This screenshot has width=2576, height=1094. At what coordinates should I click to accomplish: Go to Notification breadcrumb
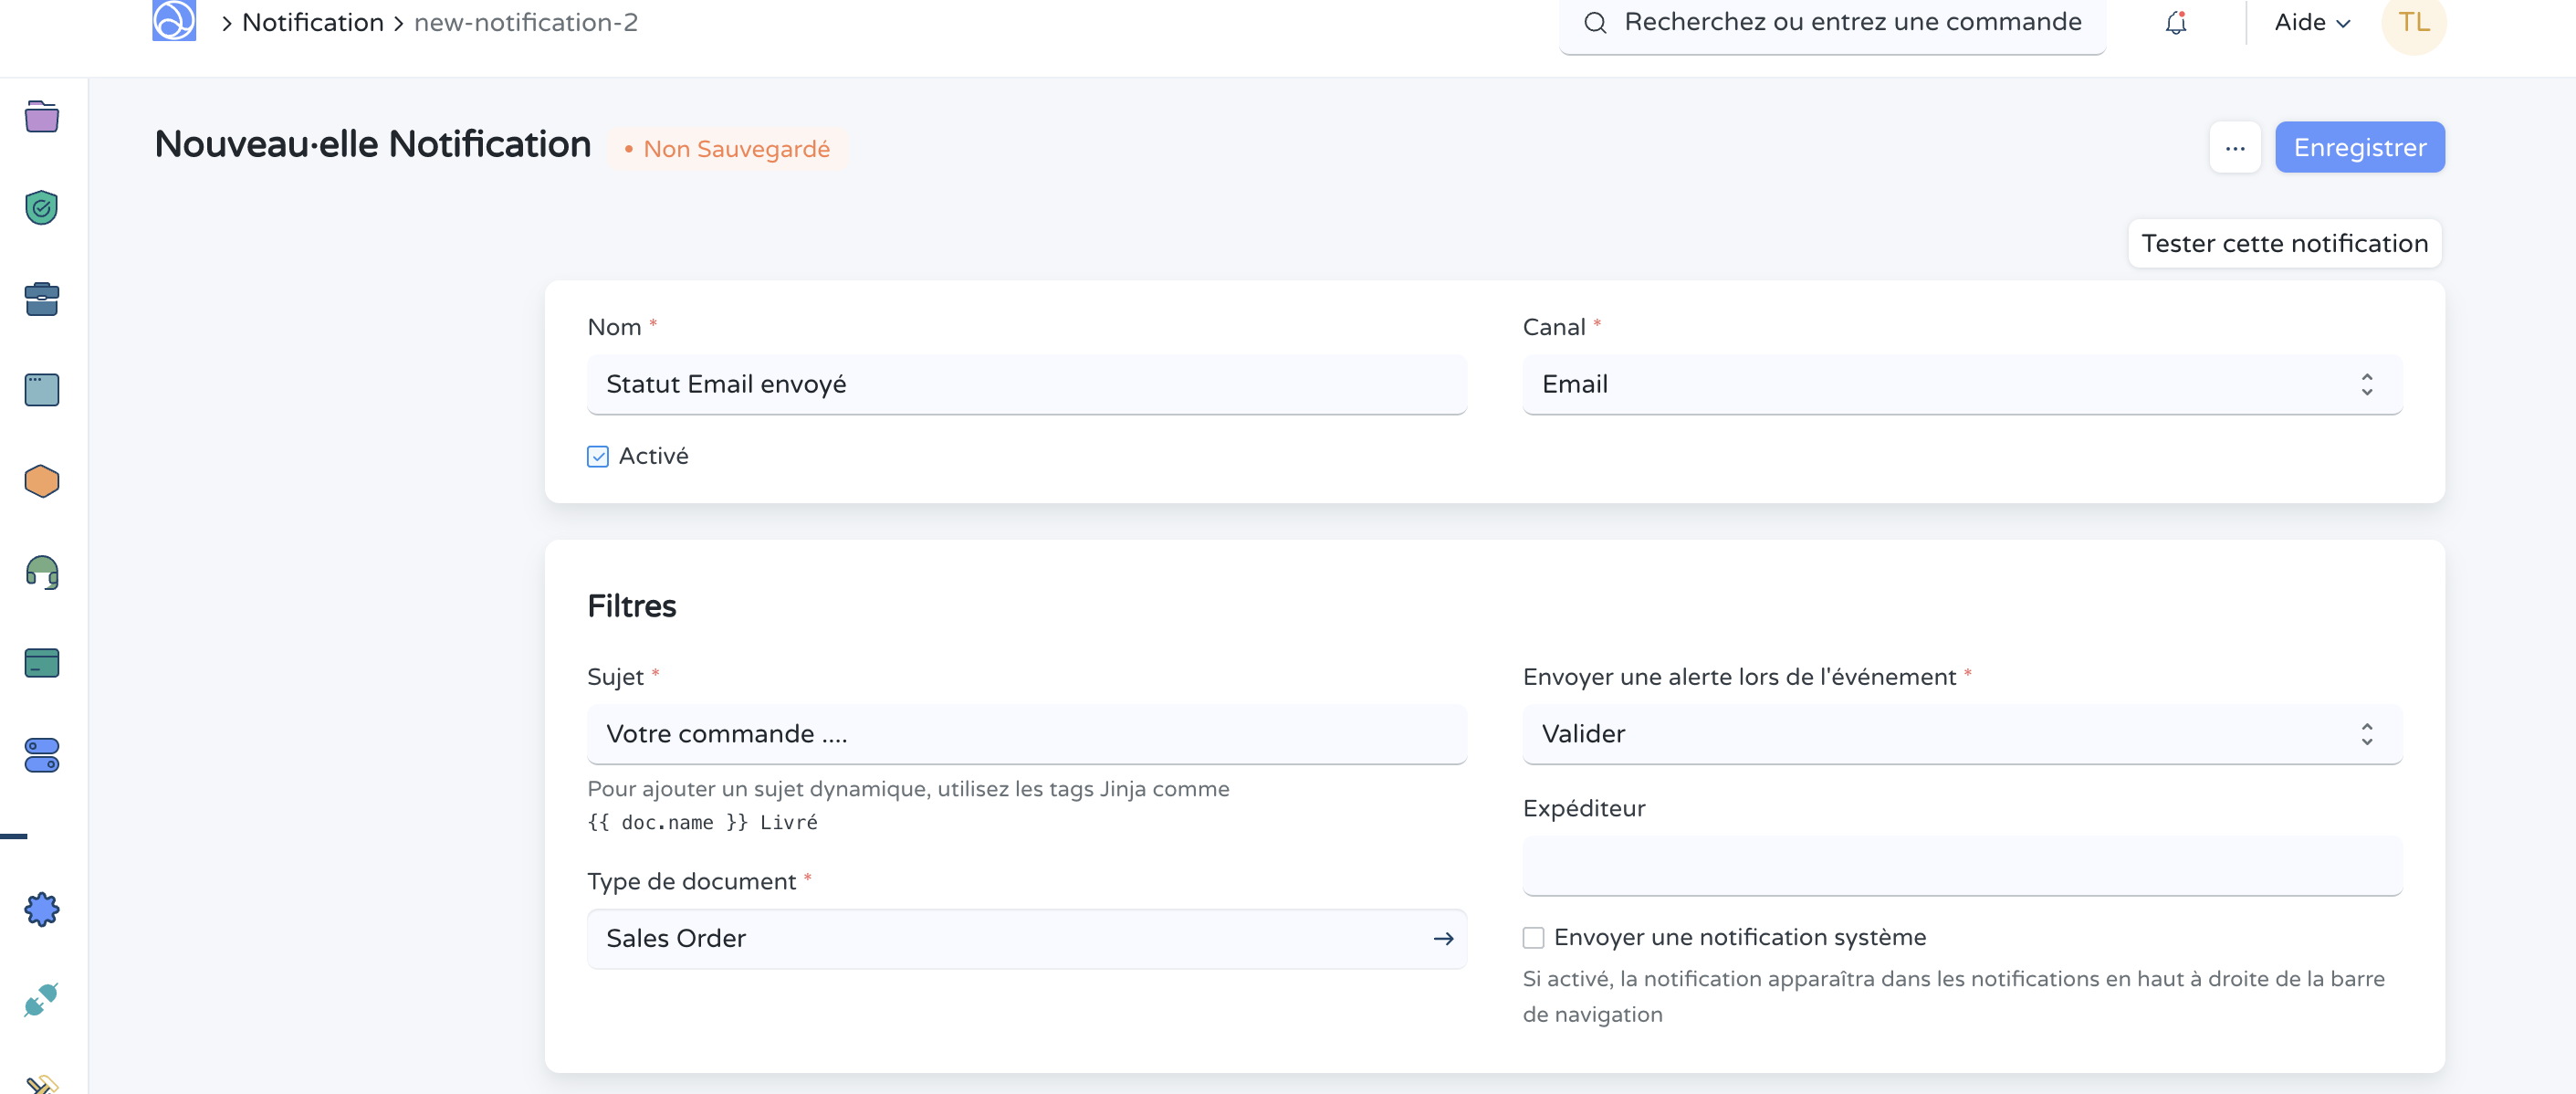312,23
